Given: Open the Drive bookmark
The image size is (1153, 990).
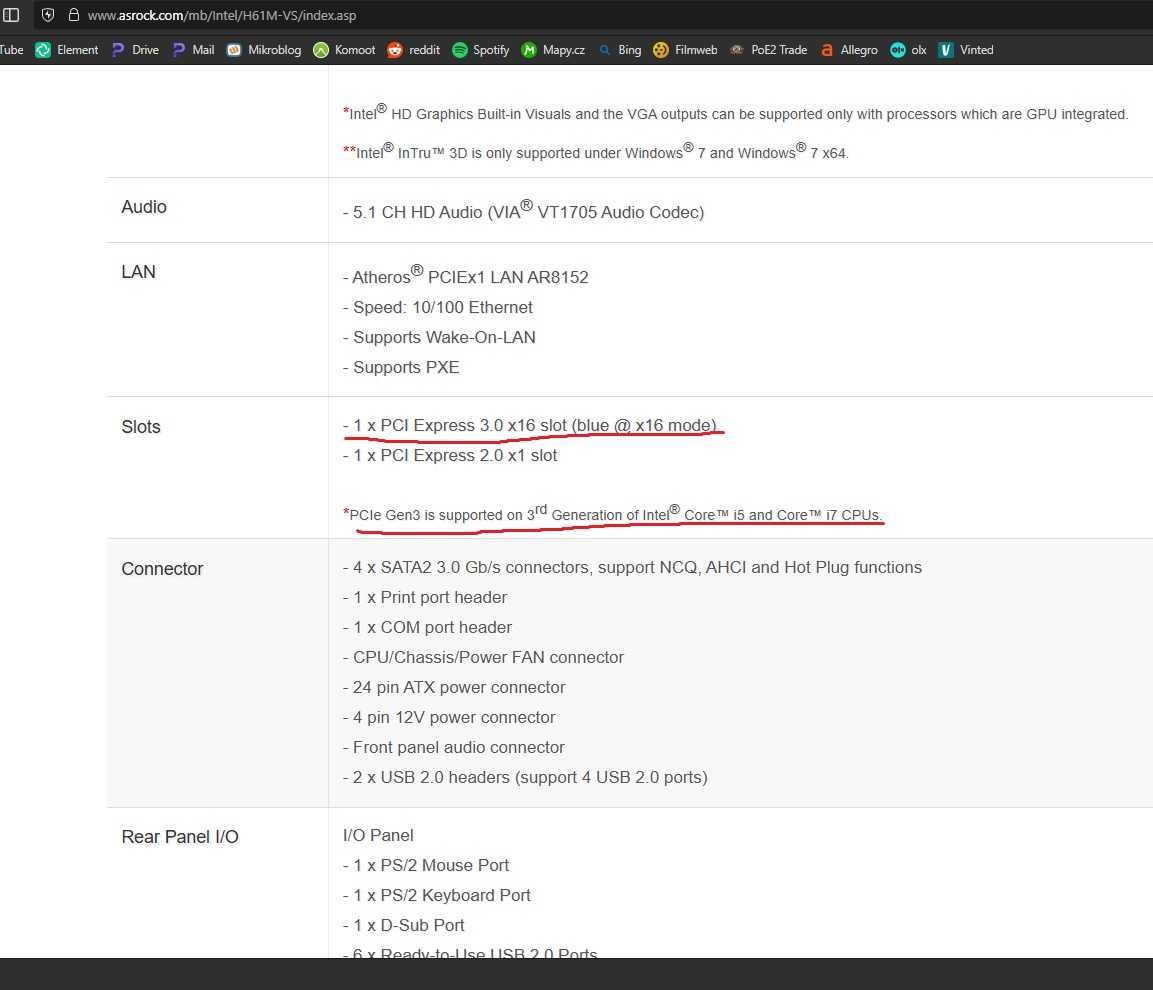Looking at the screenshot, I should [135, 50].
